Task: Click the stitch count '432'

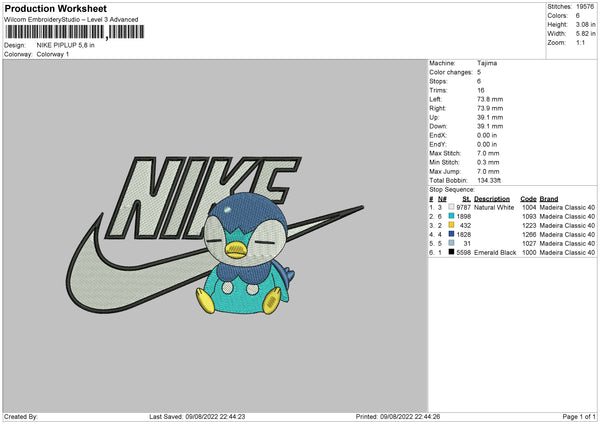Action: (x=465, y=225)
